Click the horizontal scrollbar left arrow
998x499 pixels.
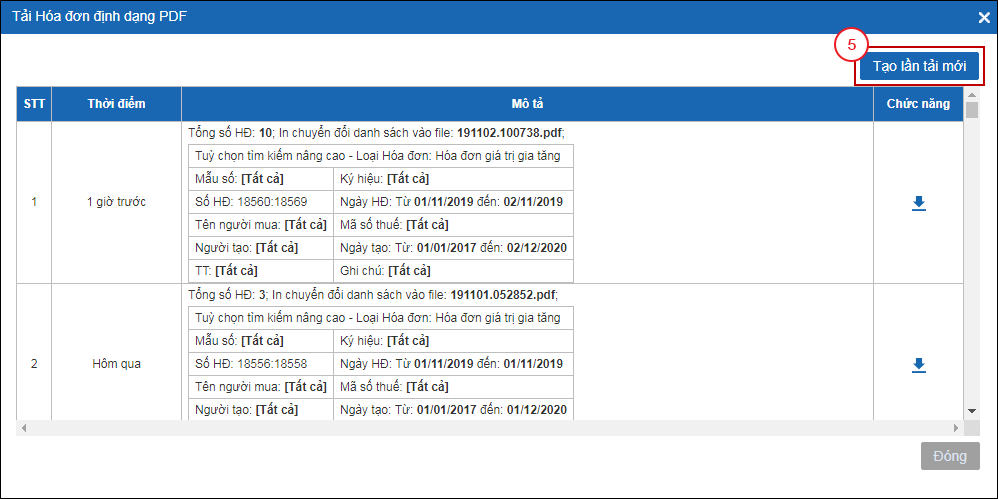(24, 428)
